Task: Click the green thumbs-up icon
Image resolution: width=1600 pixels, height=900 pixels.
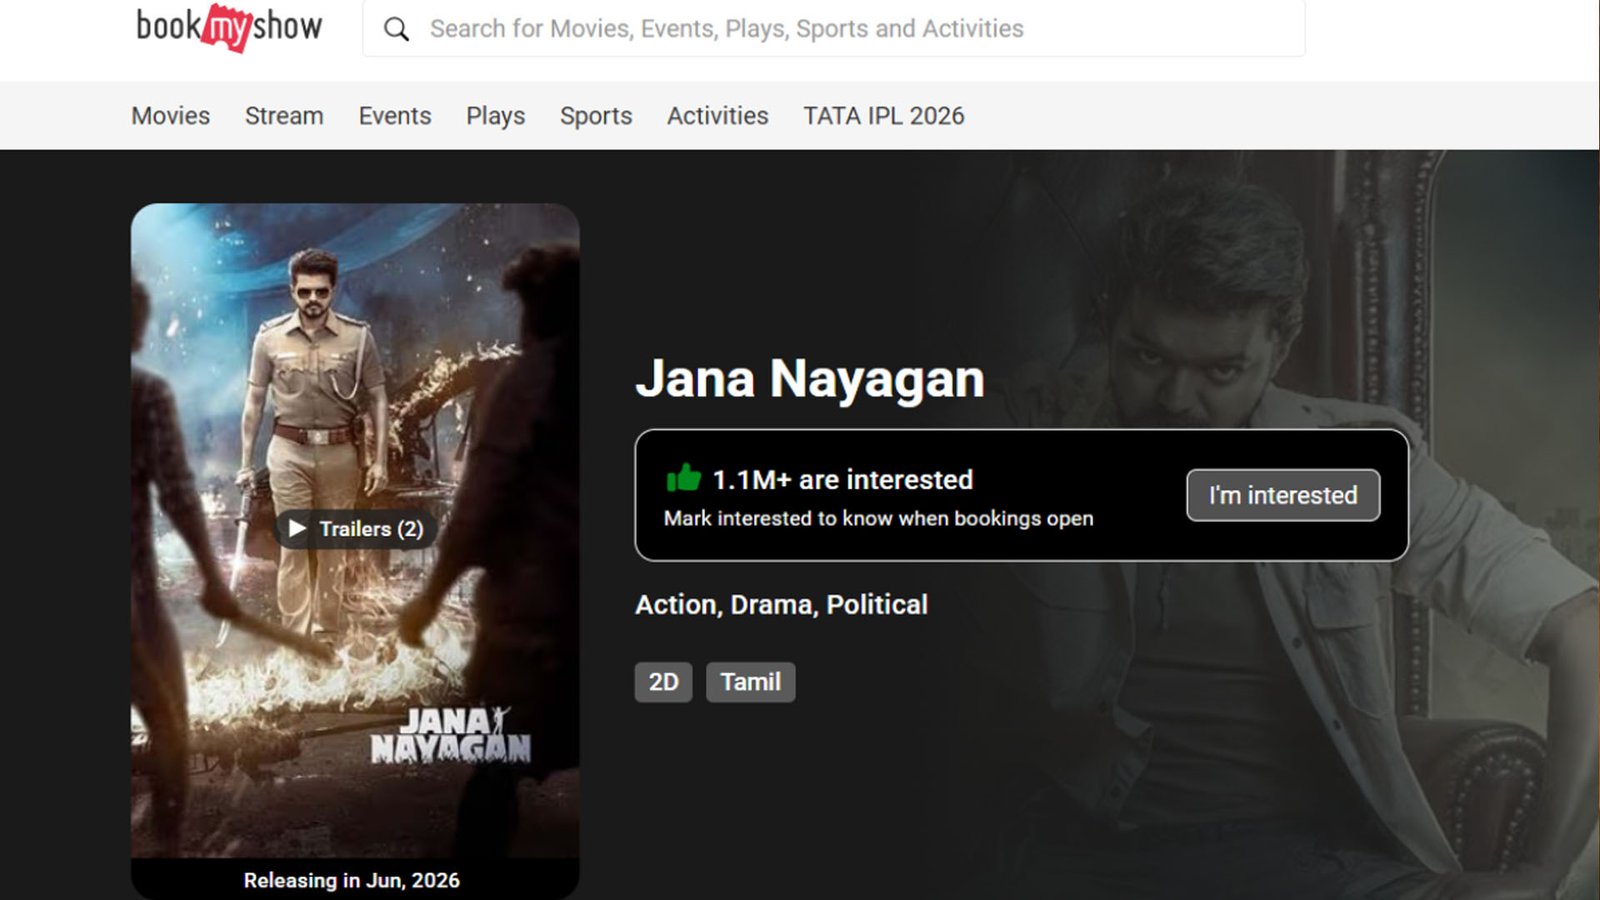Action: point(683,478)
